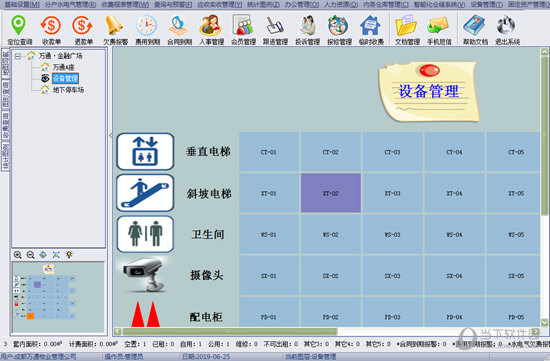Open the 基础设置 menu
Viewport: 550px width, 361px height.
tap(22, 5)
